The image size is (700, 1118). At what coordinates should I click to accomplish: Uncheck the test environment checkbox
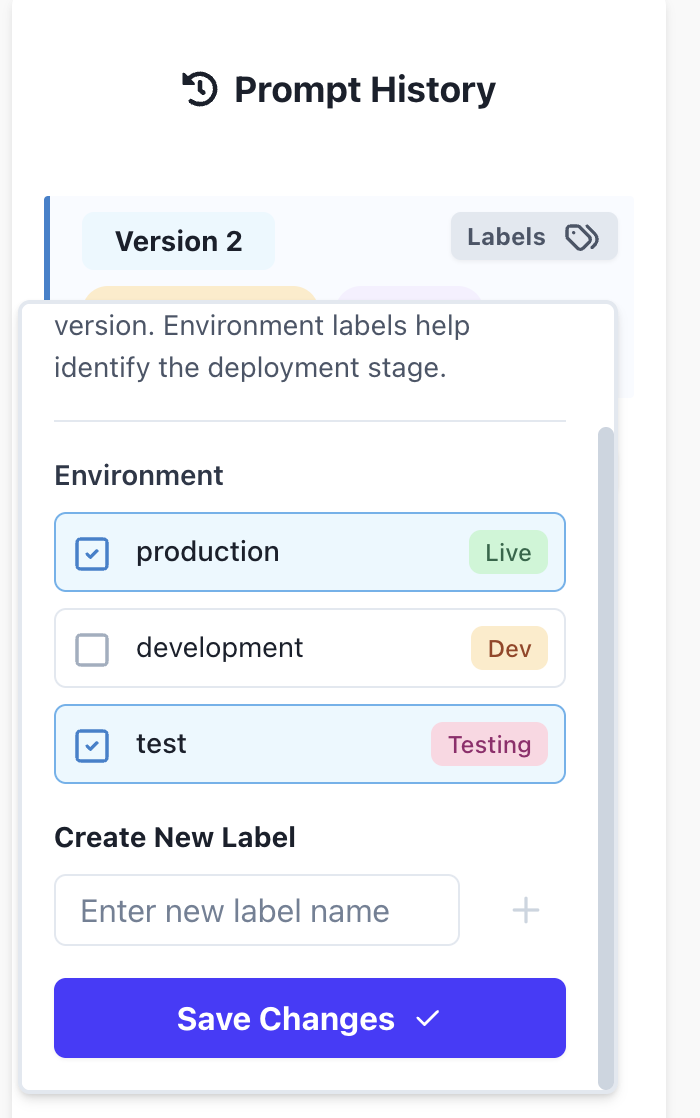92,745
